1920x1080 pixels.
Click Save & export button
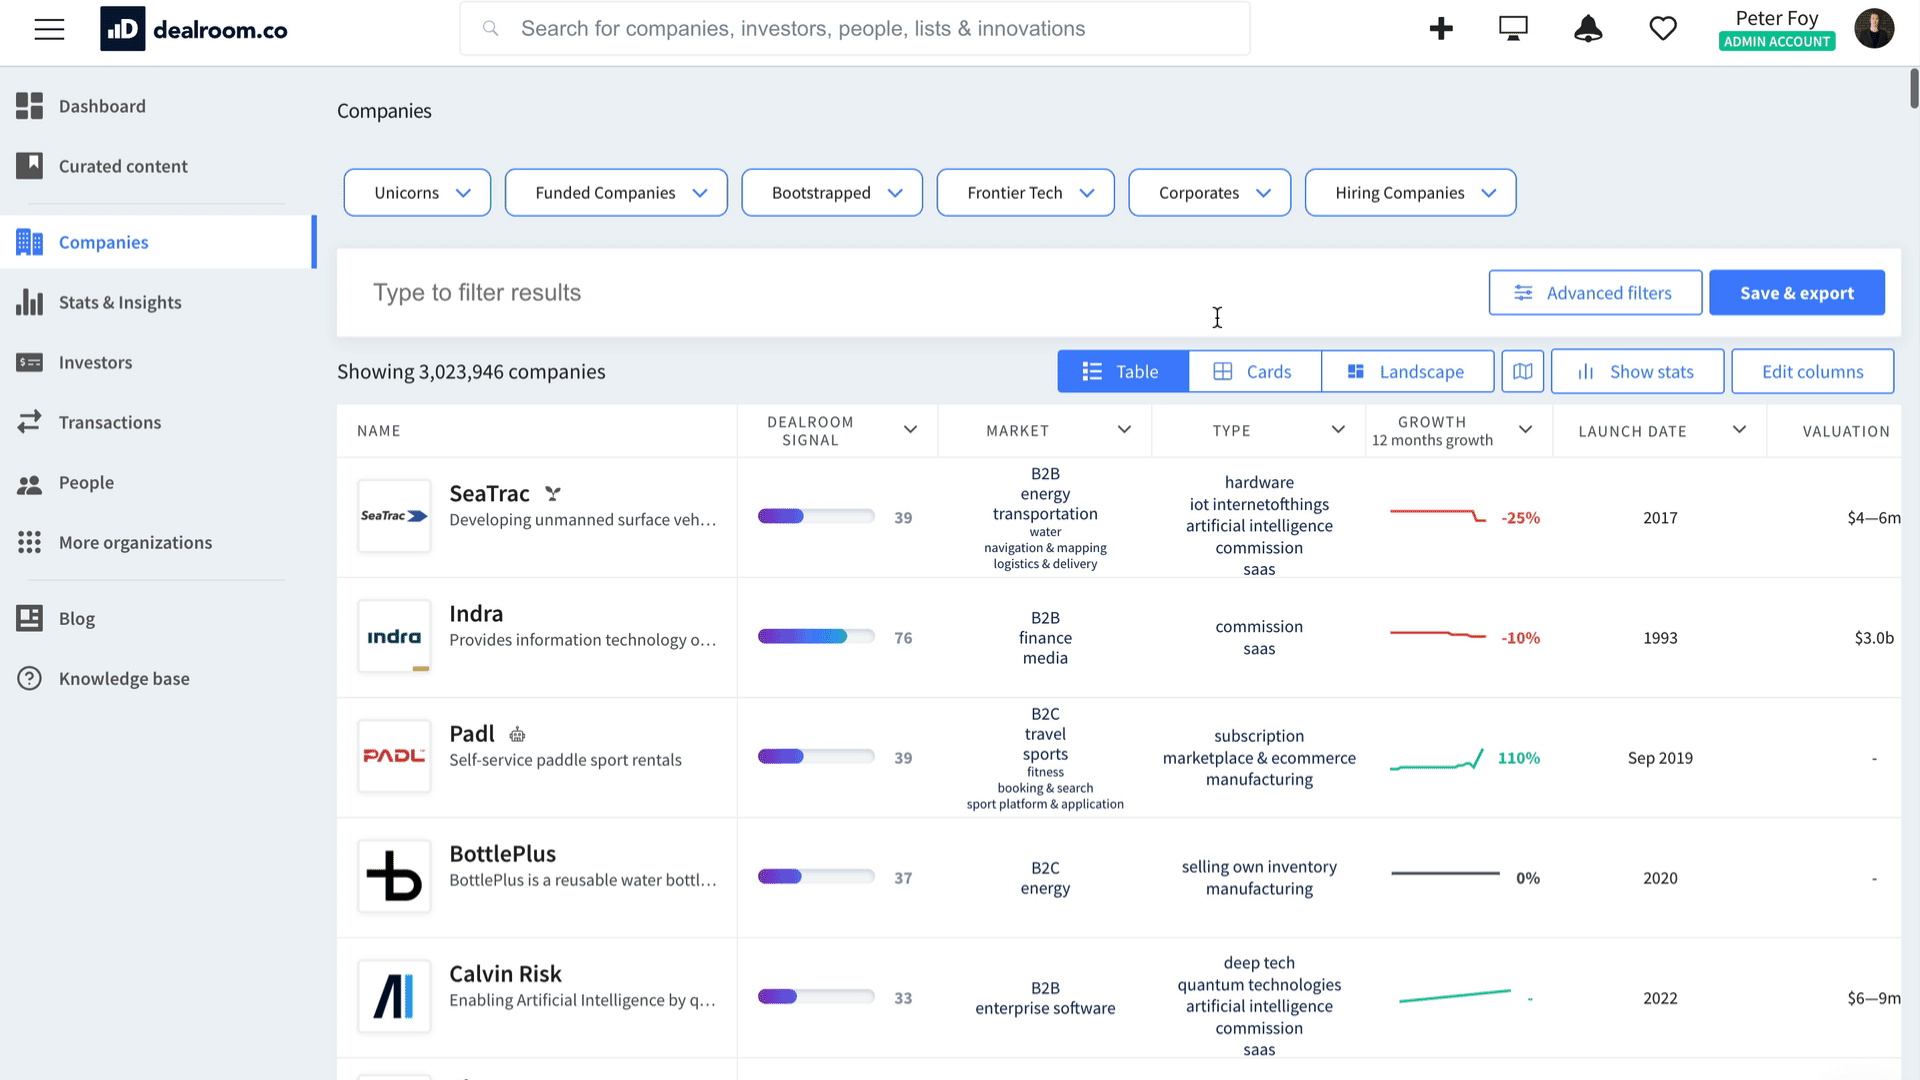pos(1797,292)
